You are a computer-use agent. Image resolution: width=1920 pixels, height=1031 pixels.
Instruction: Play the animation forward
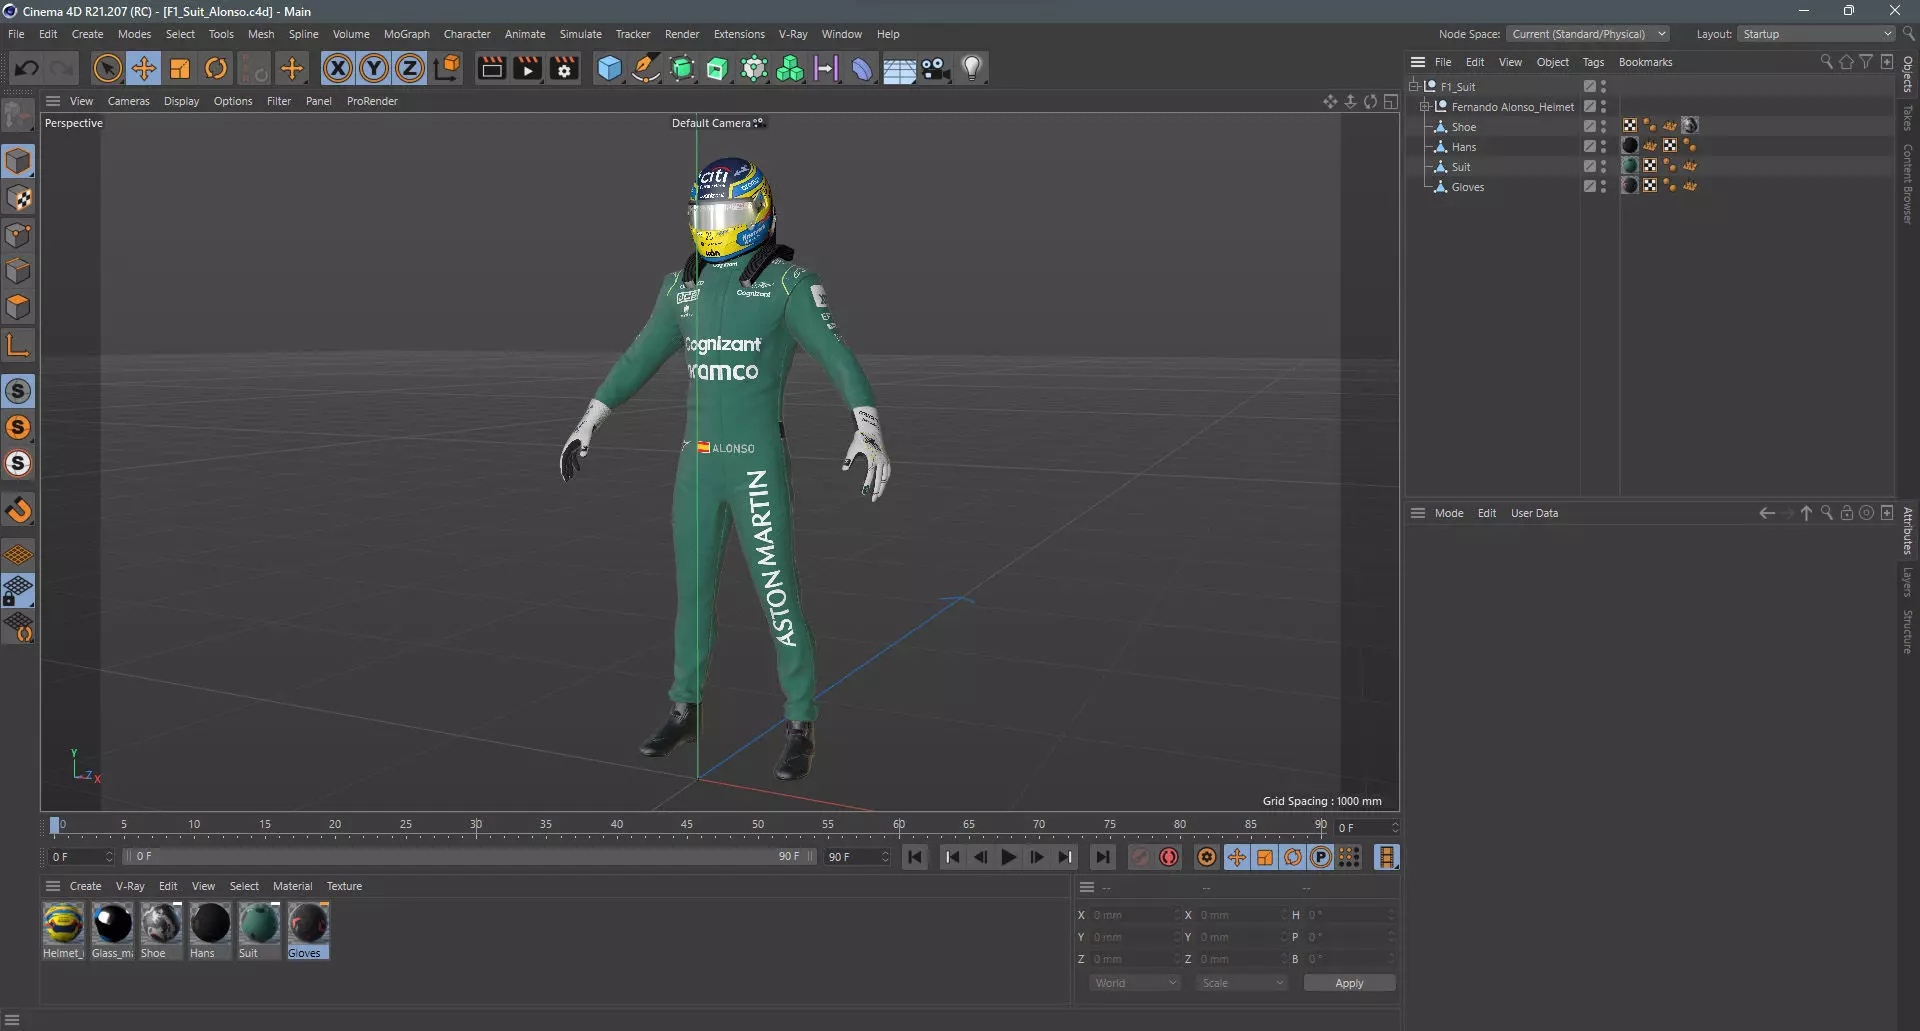point(1008,857)
